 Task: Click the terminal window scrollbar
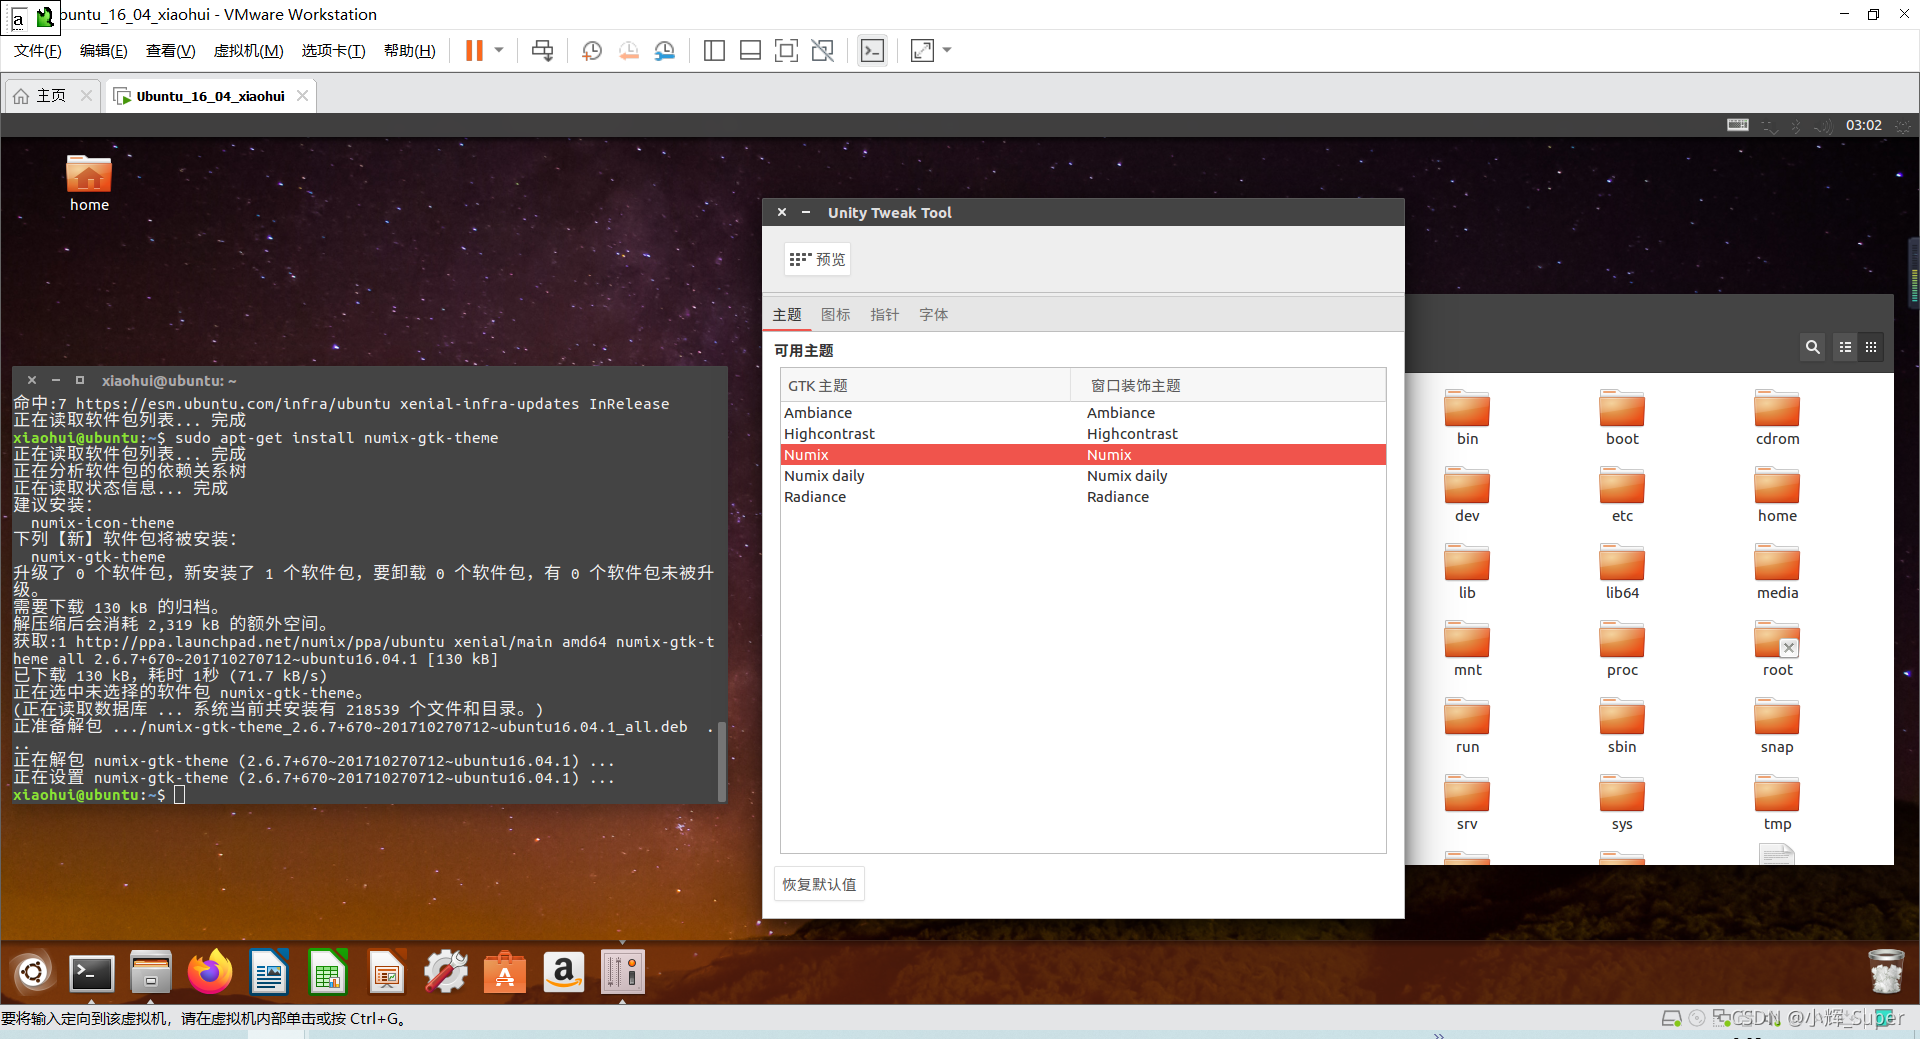[x=721, y=760]
